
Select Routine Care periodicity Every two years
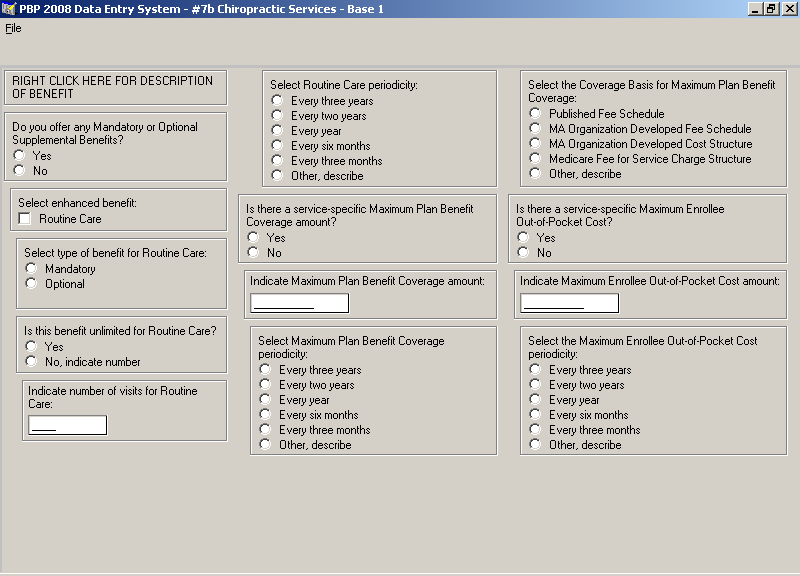coord(277,116)
